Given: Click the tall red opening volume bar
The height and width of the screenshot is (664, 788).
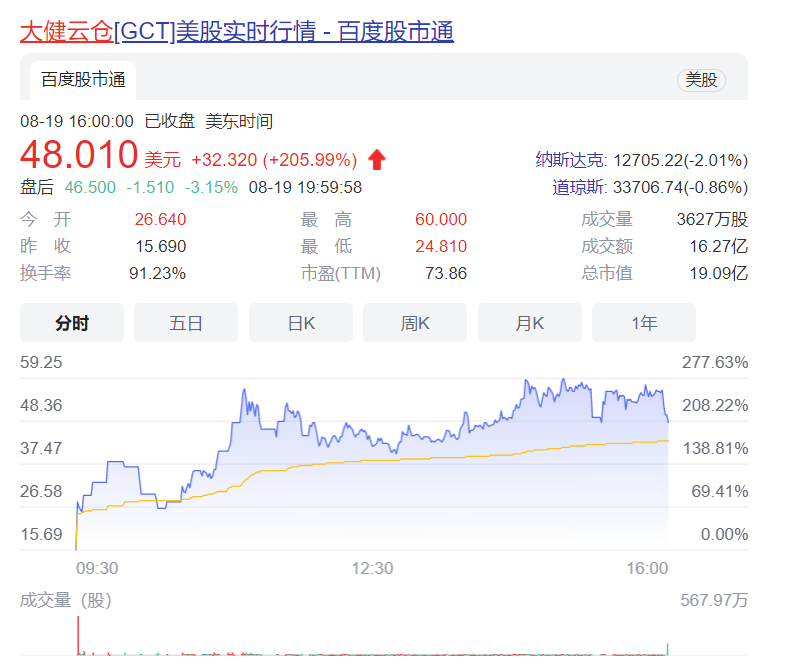Looking at the screenshot, I should (x=78, y=635).
